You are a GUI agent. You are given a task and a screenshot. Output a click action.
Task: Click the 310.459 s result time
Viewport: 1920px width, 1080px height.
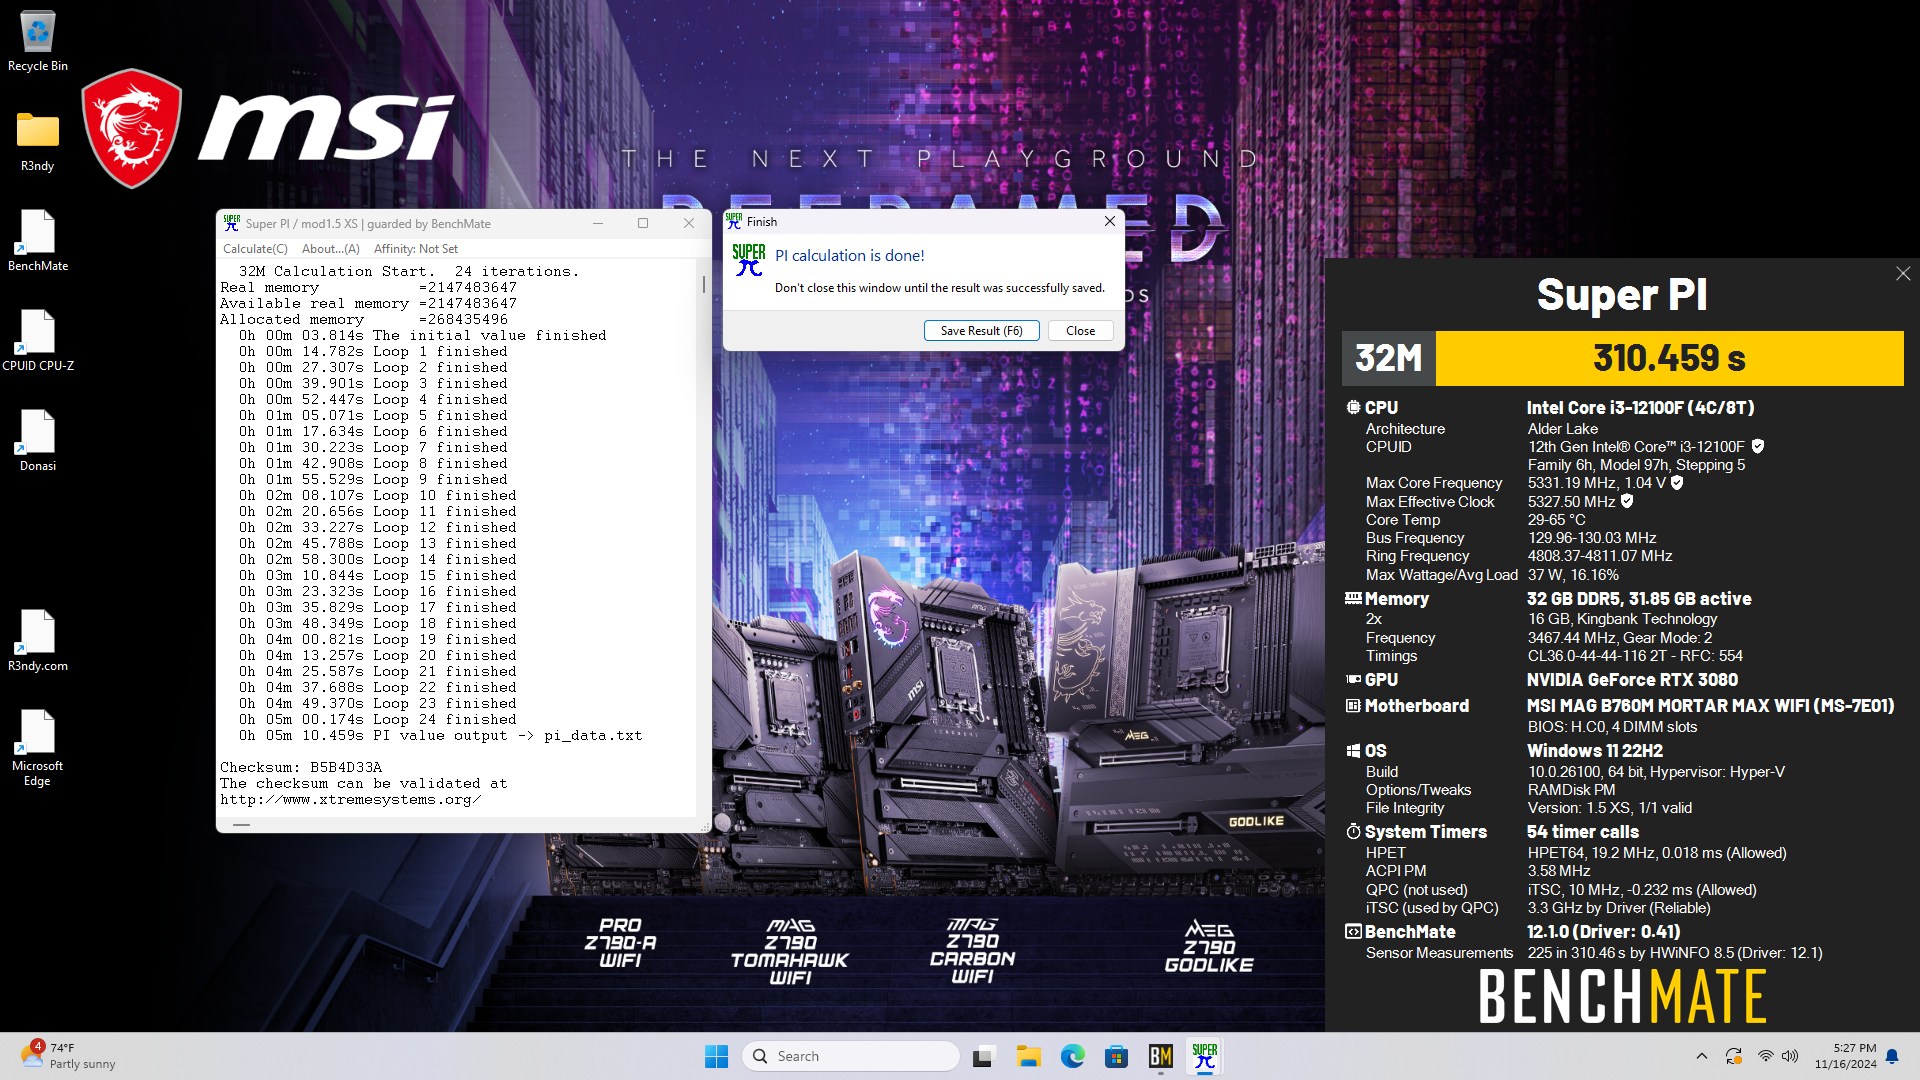point(1669,358)
